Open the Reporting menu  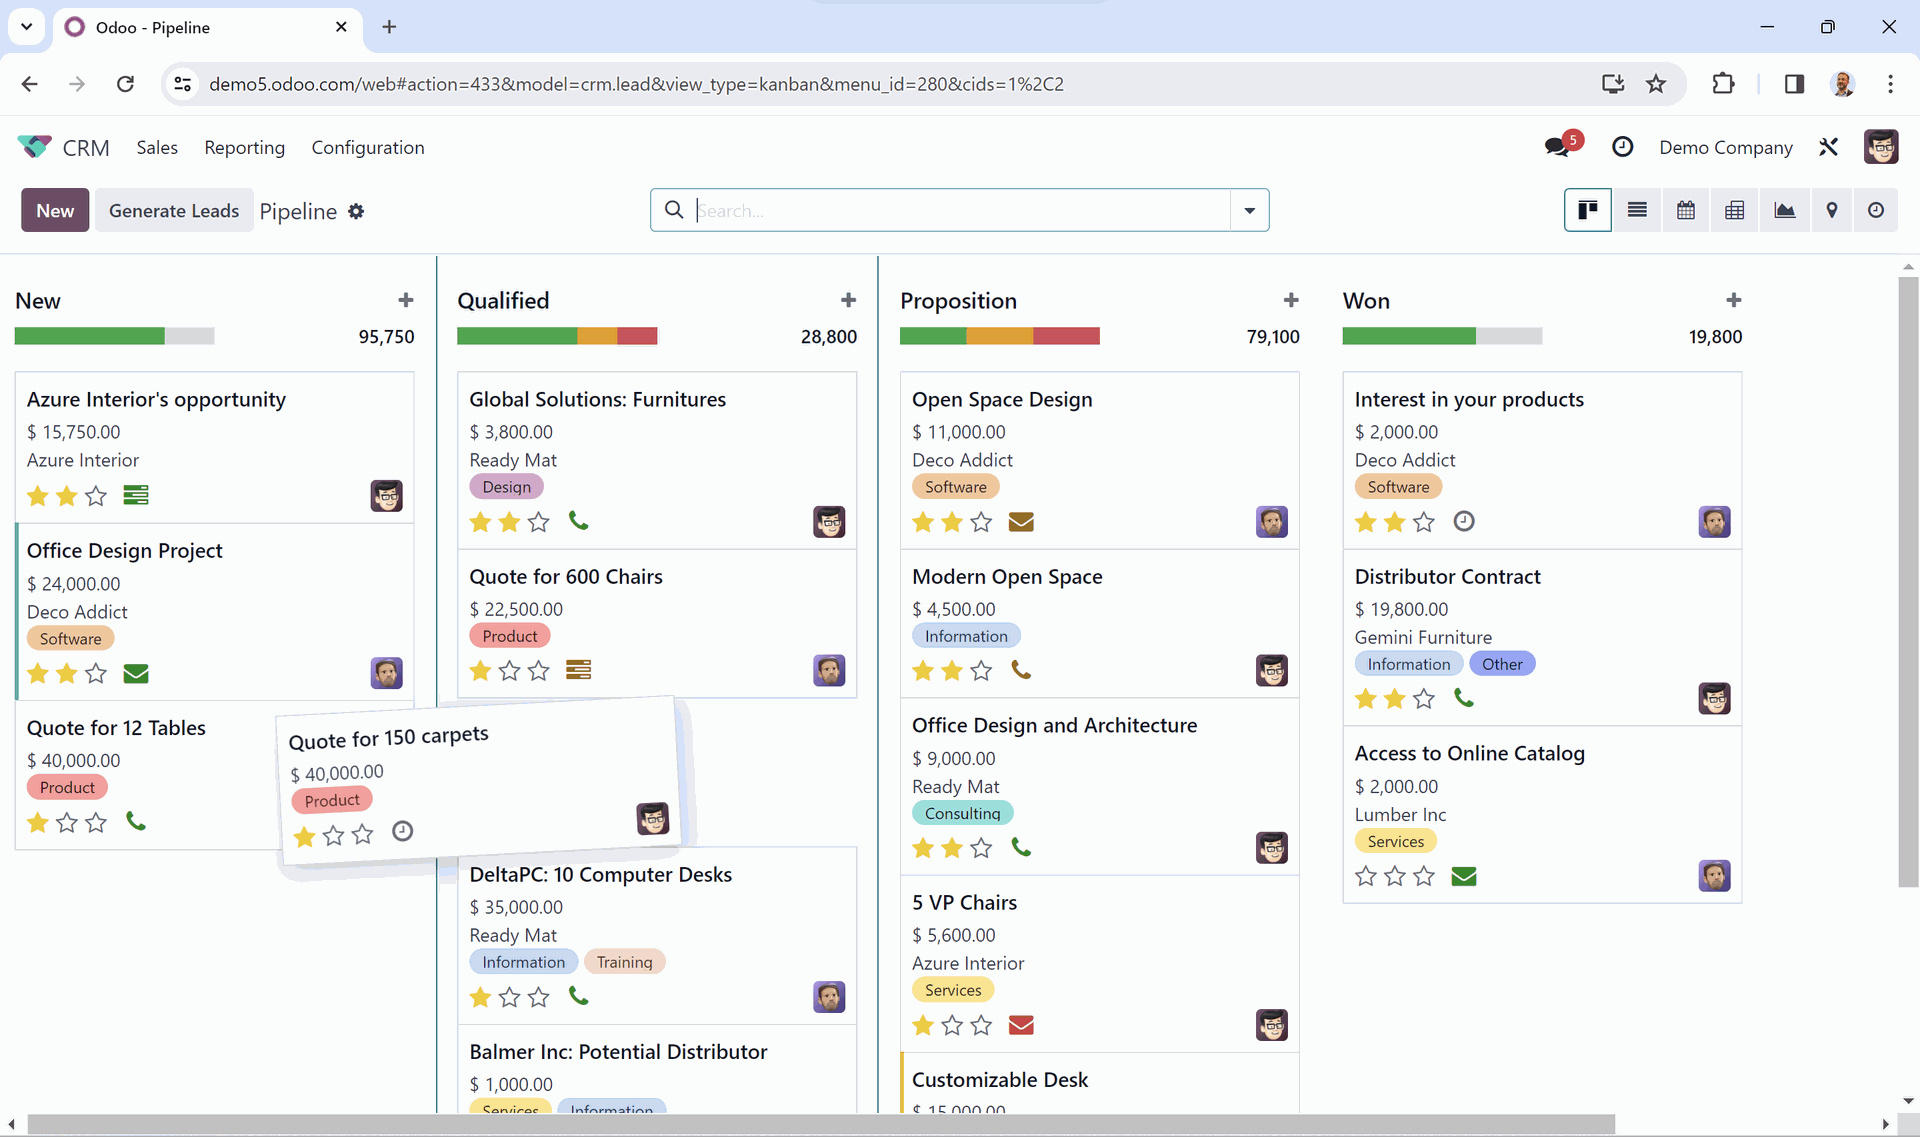244,147
